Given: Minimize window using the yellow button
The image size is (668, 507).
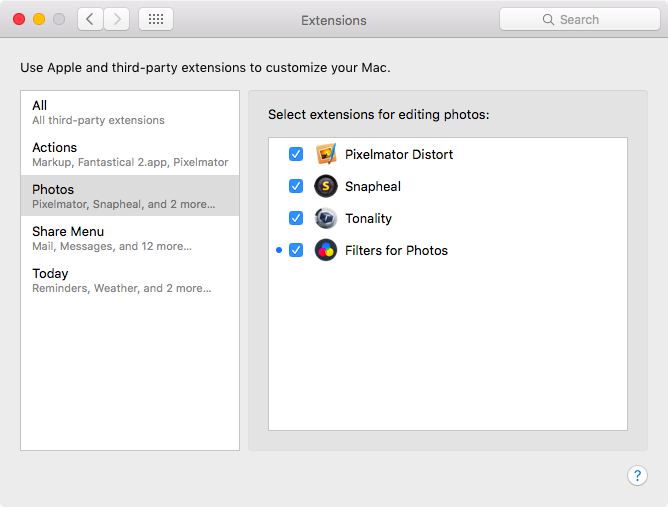Looking at the screenshot, I should 39,19.
